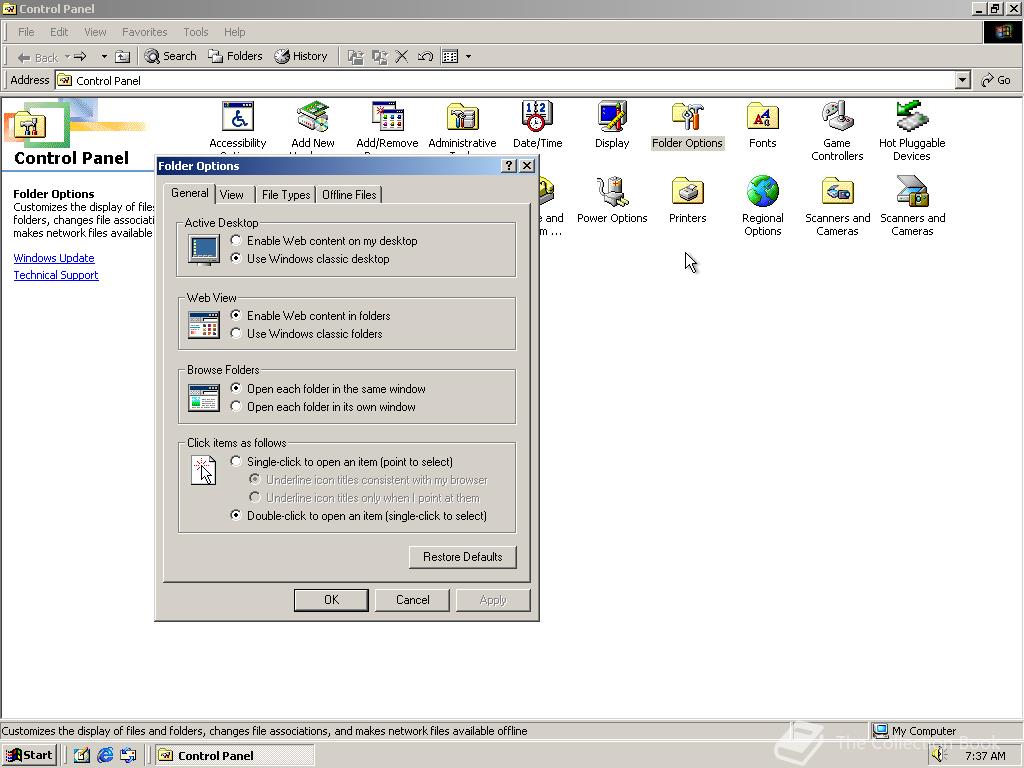
Task: Switch to the View tab
Action: coord(232,195)
